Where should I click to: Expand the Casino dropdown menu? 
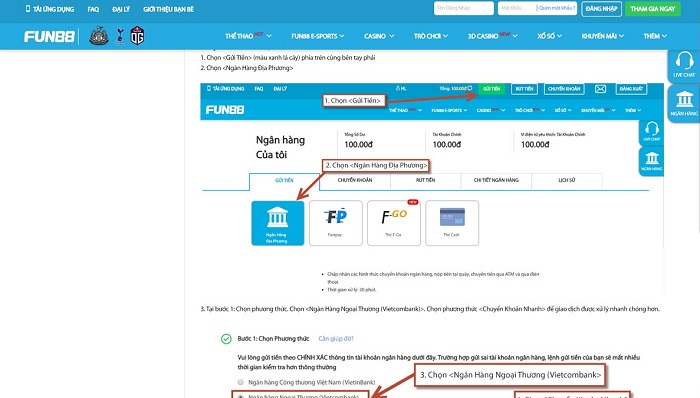coord(379,36)
